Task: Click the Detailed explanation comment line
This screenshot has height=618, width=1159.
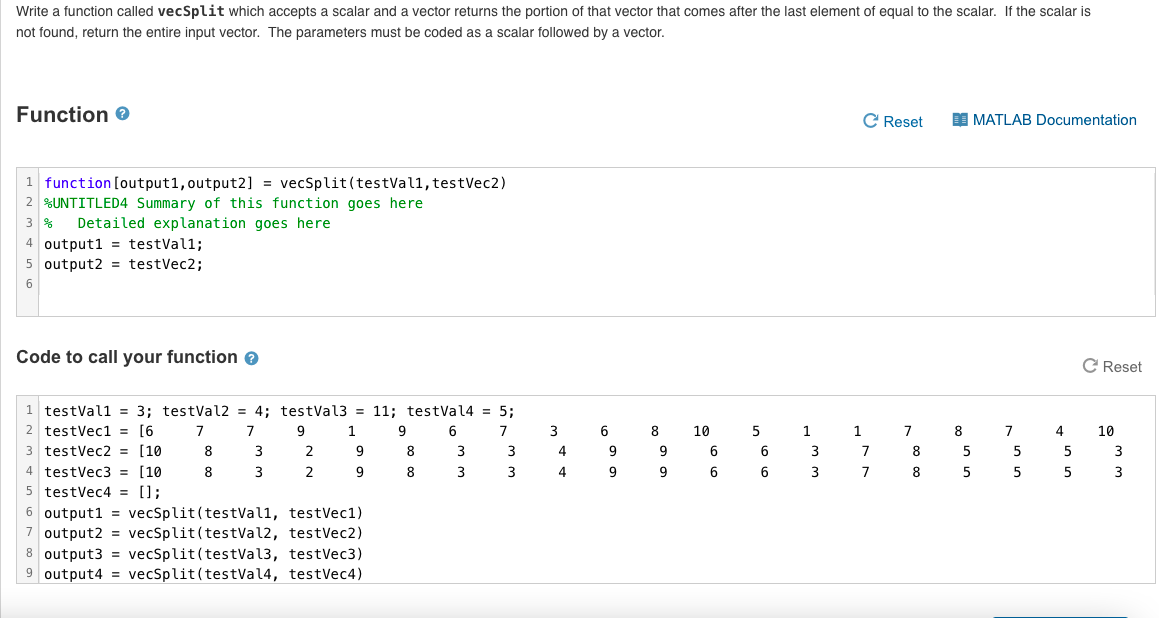Action: tap(185, 223)
